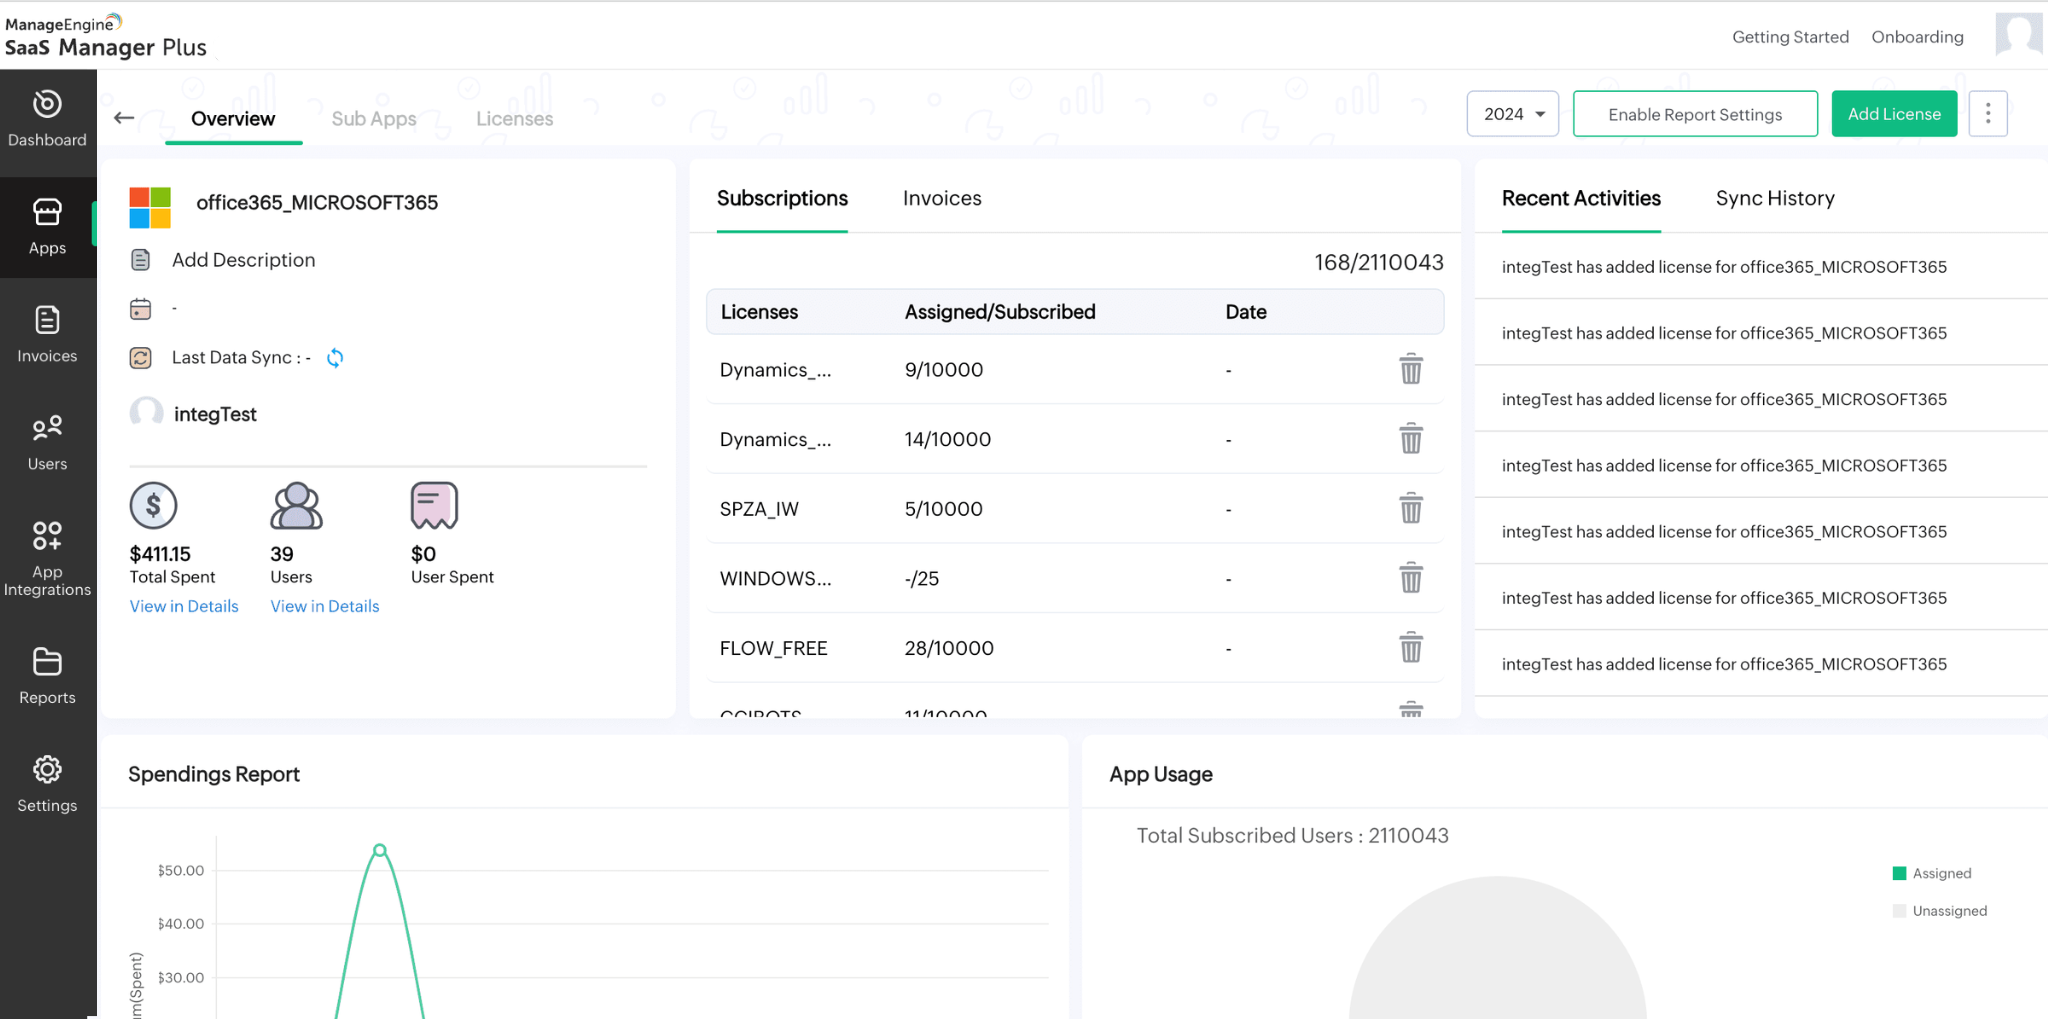This screenshot has height=1019, width=2048.
Task: Click the integTest owner avatar
Action: tap(146, 413)
